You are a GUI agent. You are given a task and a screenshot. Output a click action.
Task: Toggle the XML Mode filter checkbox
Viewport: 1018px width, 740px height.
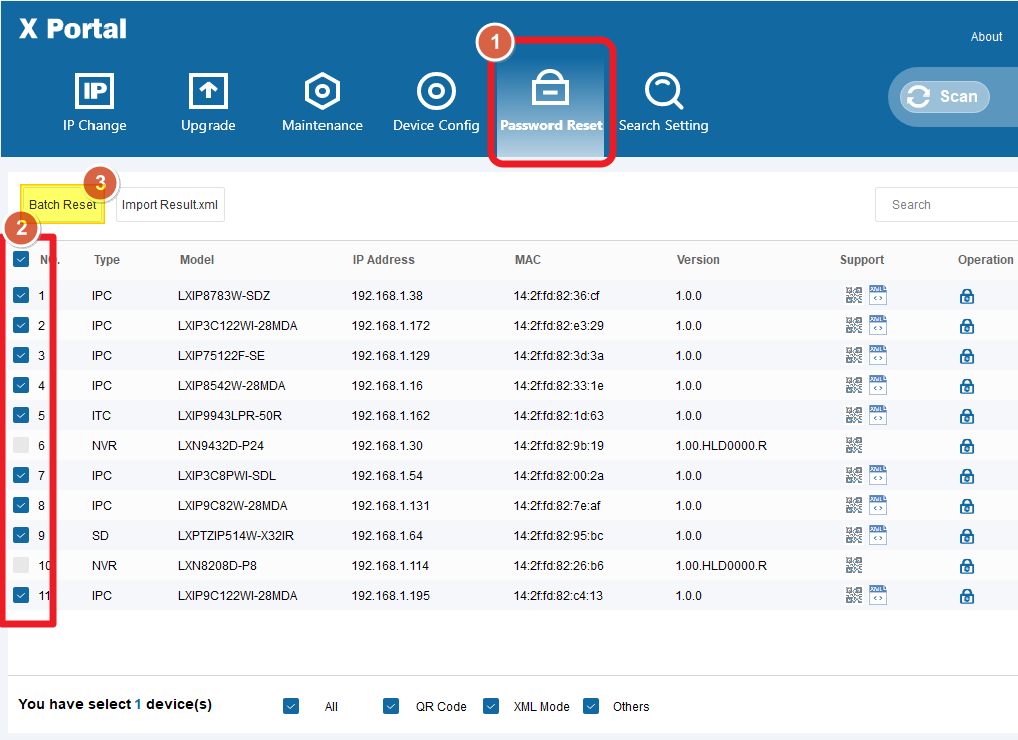491,706
